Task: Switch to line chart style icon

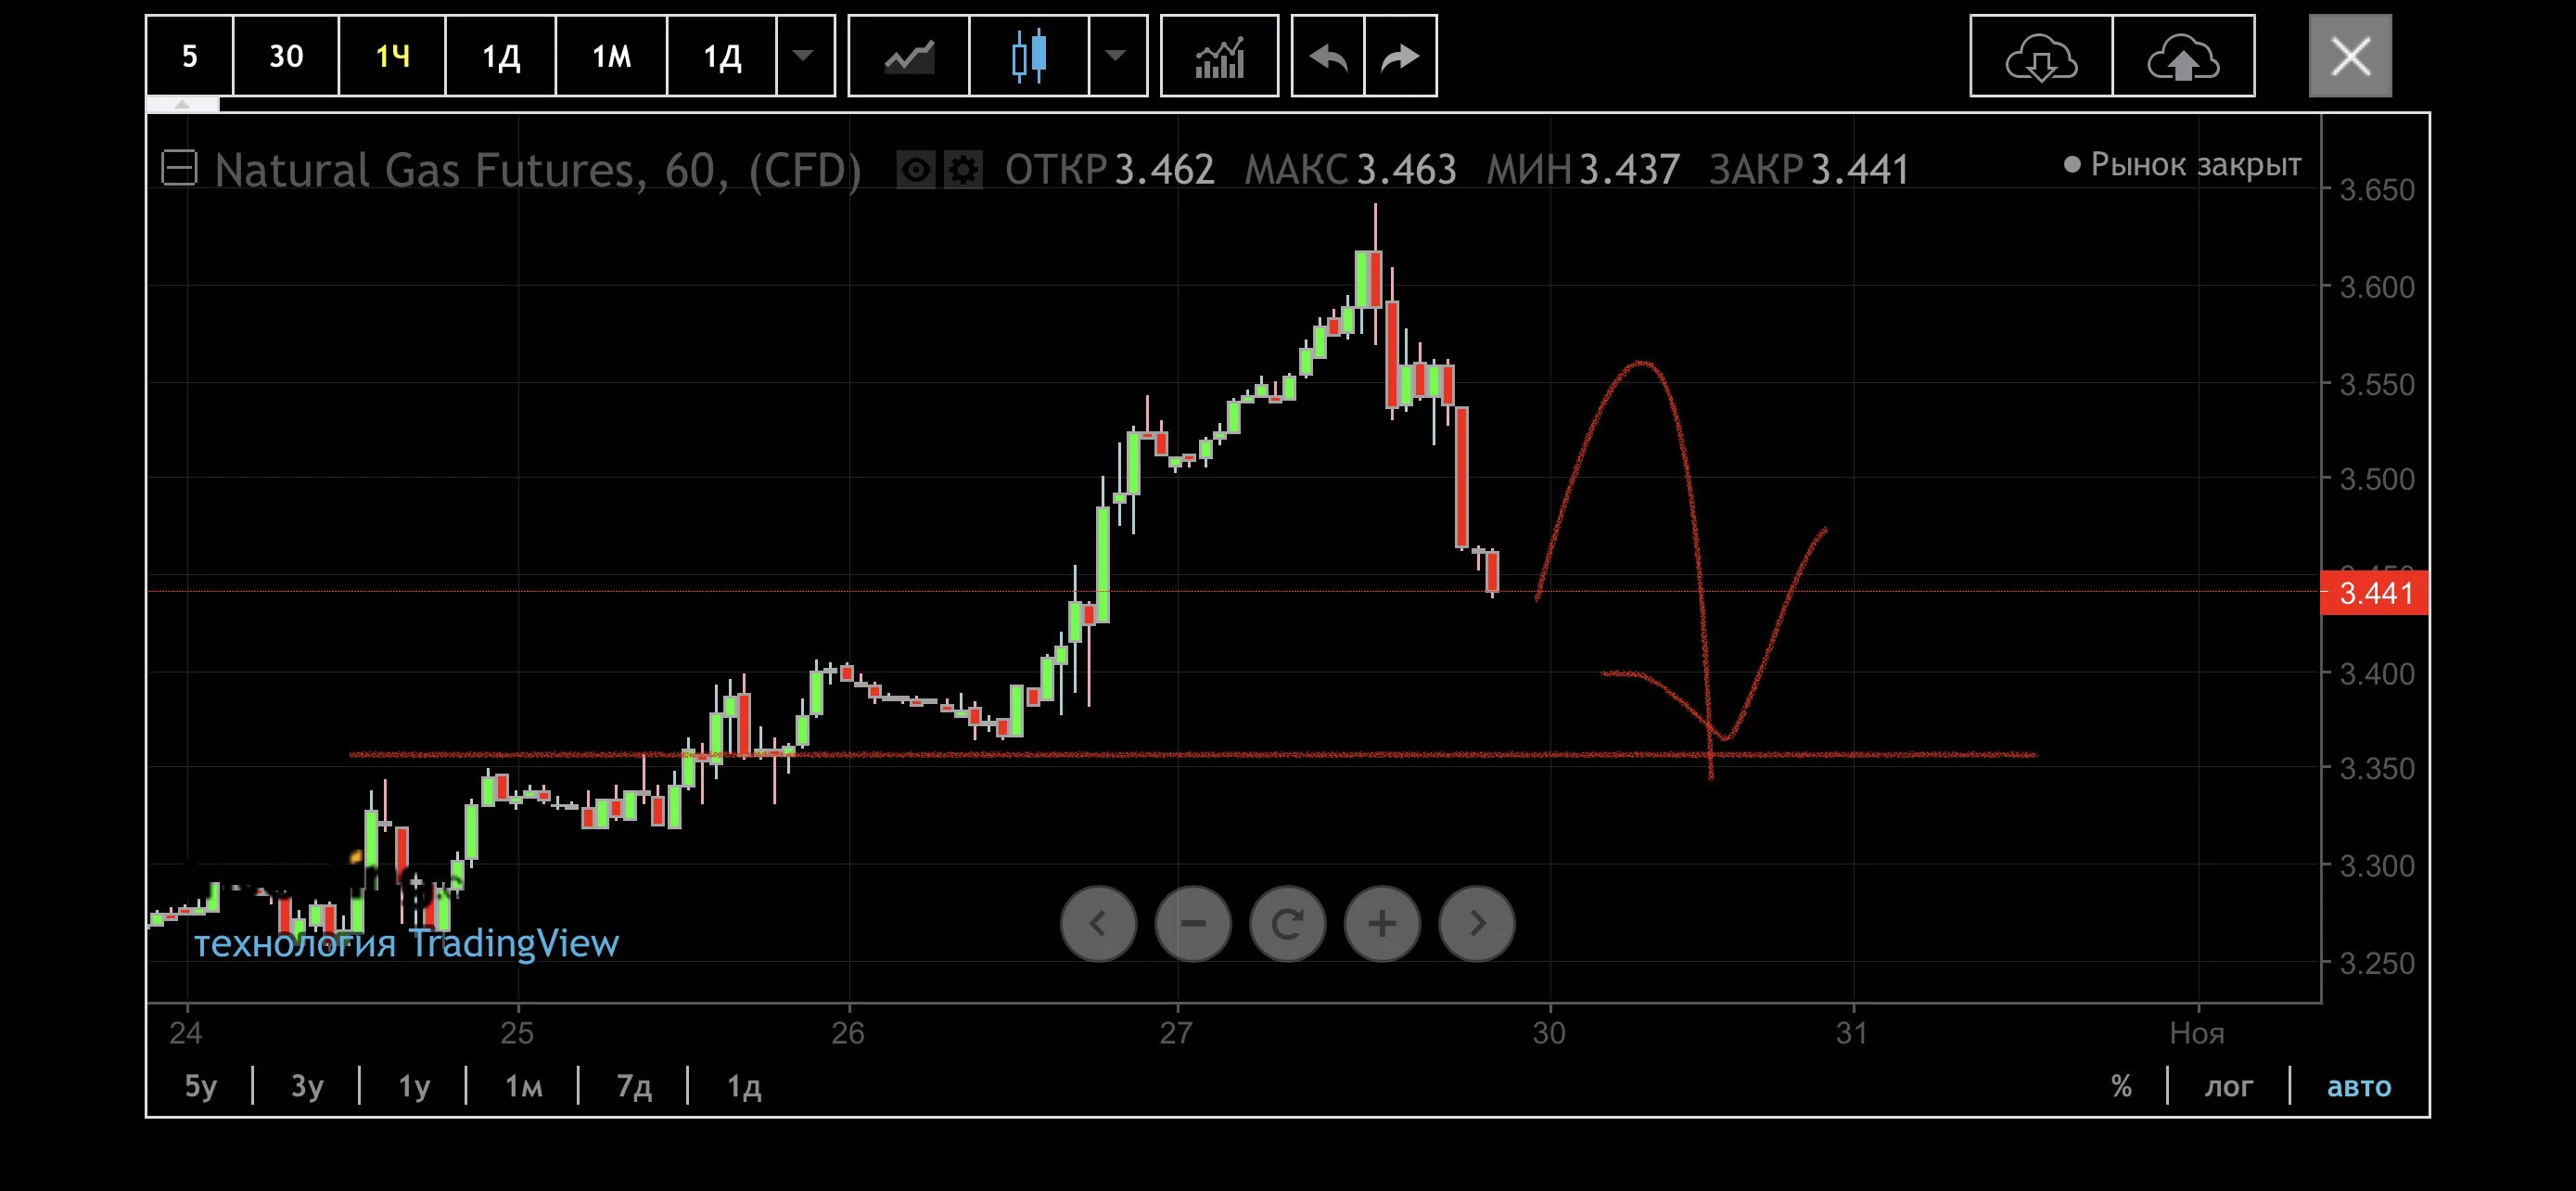Action: [x=909, y=56]
